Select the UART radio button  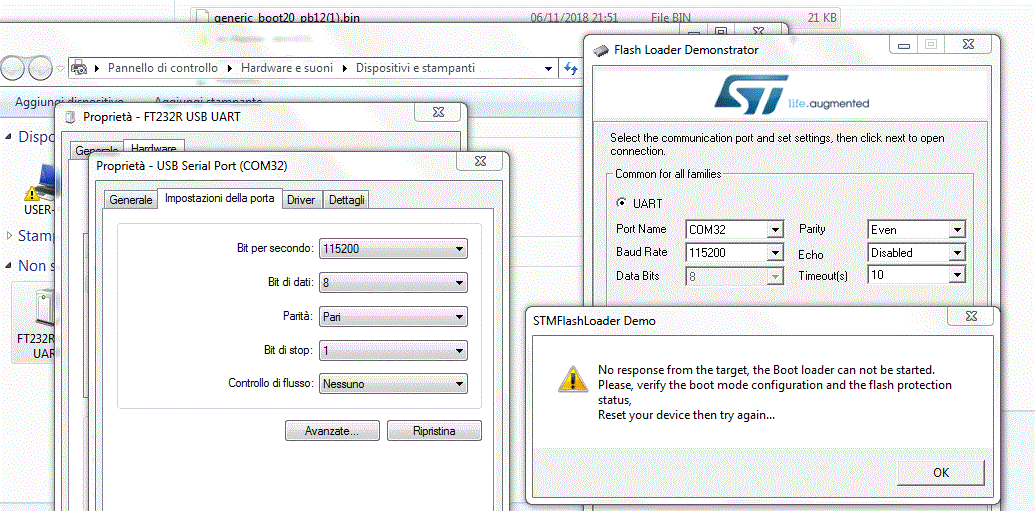point(622,203)
